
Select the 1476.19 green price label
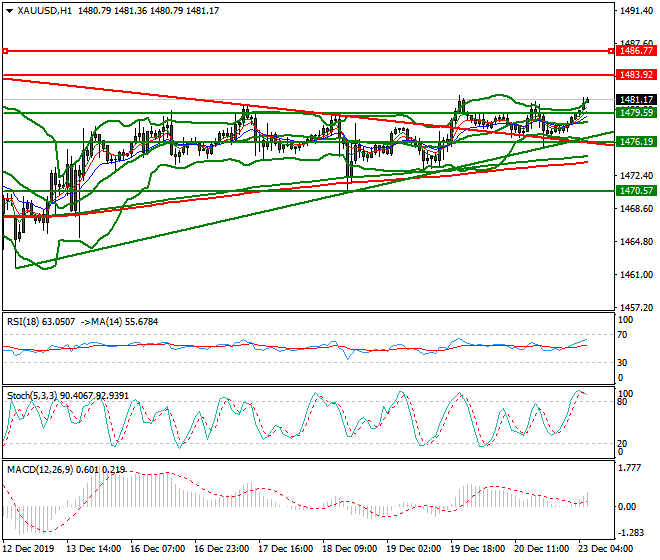[x=636, y=141]
